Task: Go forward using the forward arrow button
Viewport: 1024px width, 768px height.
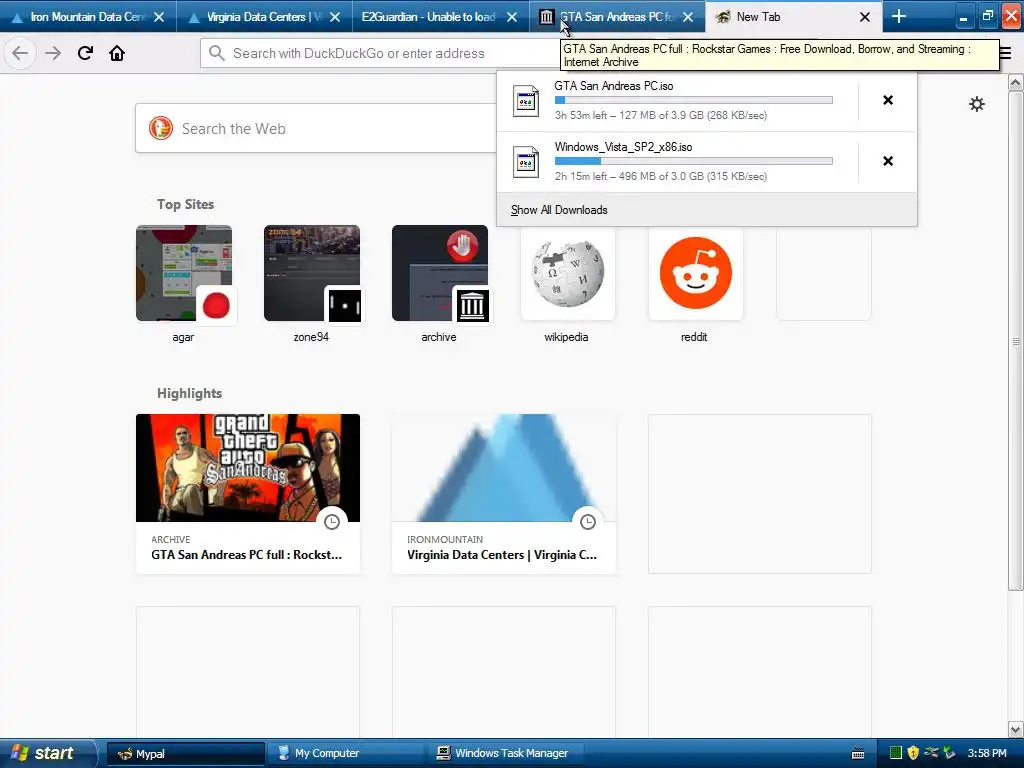Action: point(53,53)
